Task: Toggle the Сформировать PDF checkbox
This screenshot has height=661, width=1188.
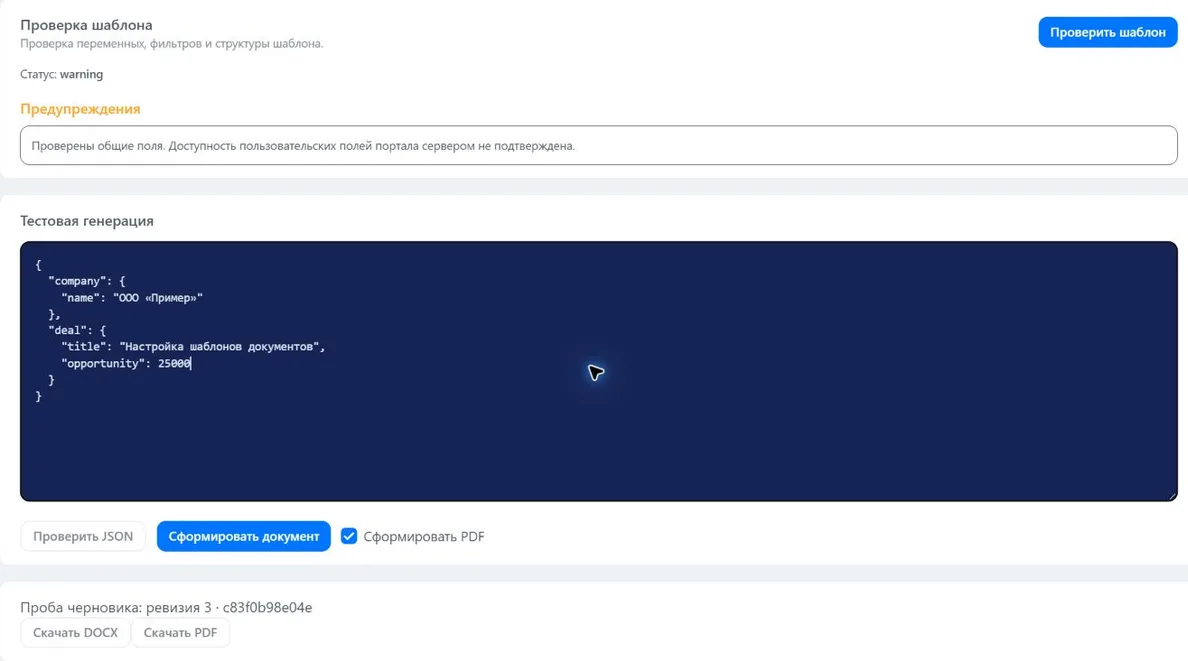Action: (349, 536)
